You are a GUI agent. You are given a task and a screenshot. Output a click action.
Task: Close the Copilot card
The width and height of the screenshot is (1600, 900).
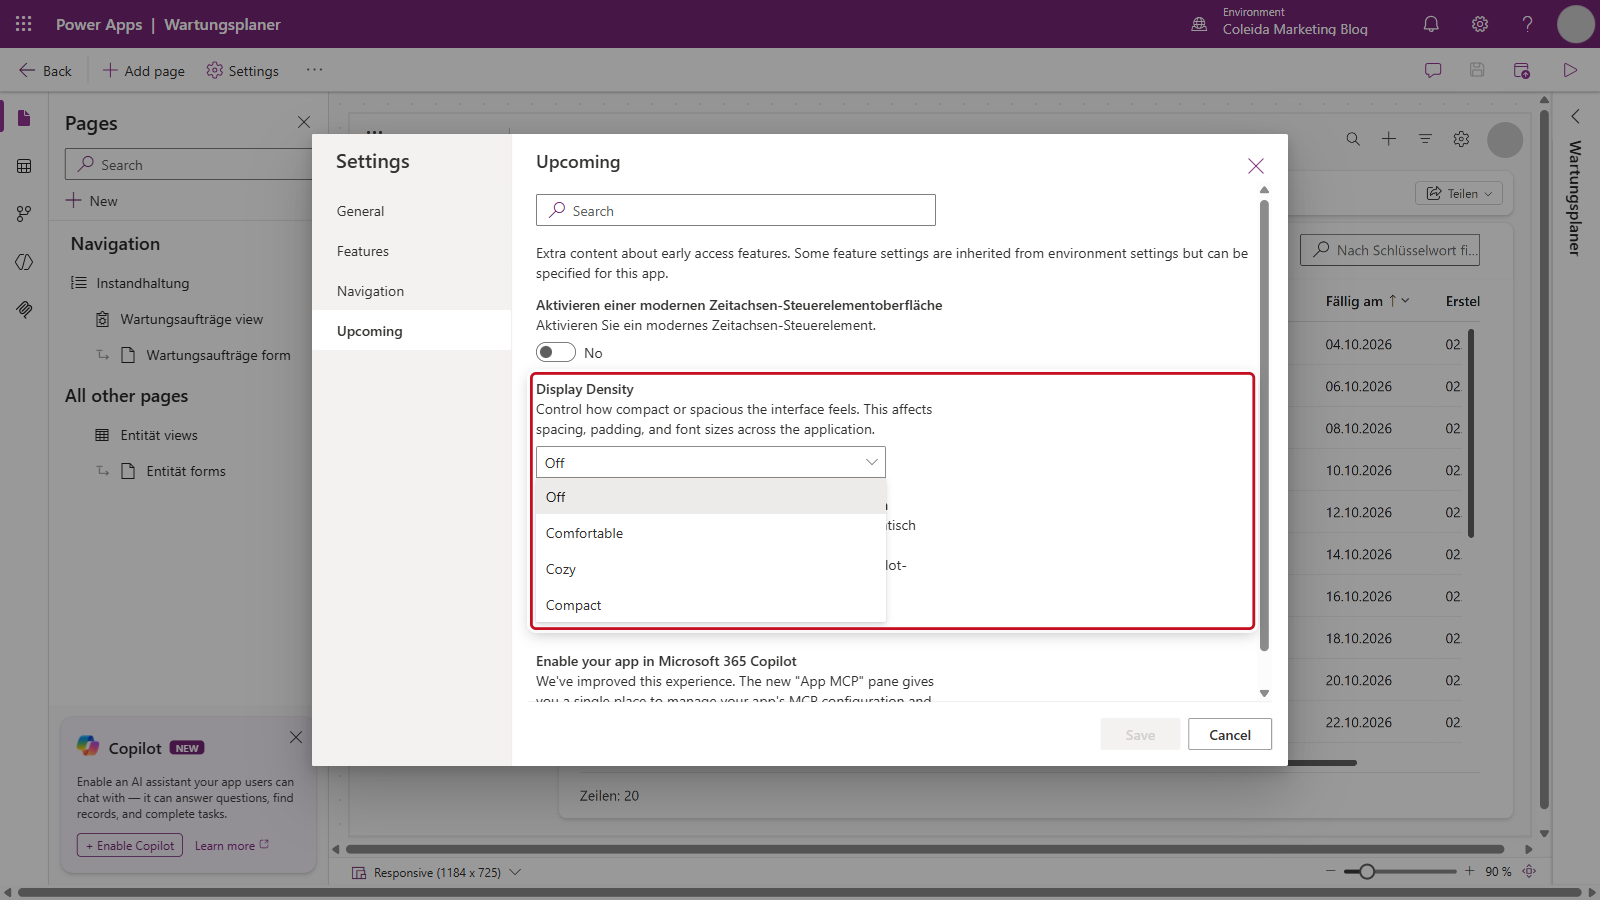296,737
